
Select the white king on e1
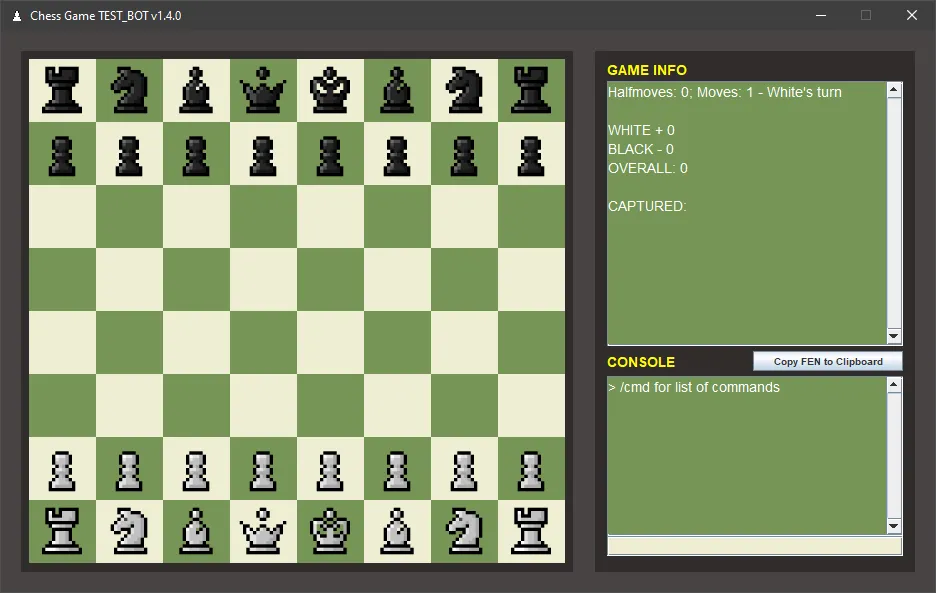click(330, 530)
